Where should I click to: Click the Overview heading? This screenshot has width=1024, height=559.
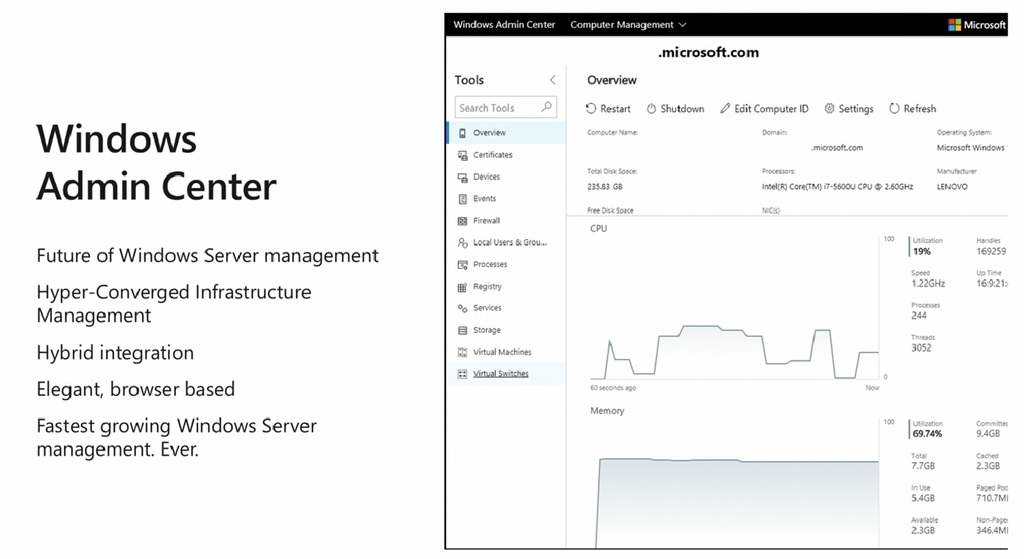coord(611,80)
